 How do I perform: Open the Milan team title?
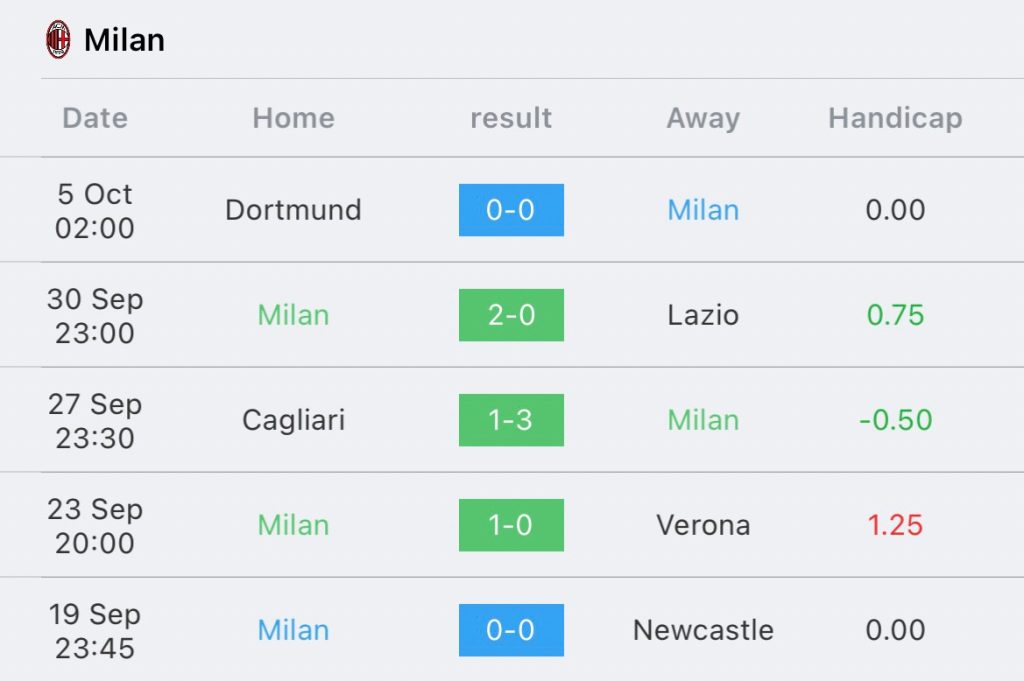(124, 40)
